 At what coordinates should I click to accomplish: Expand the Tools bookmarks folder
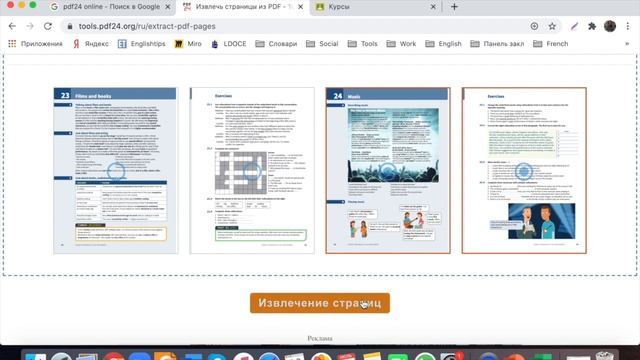click(x=363, y=44)
